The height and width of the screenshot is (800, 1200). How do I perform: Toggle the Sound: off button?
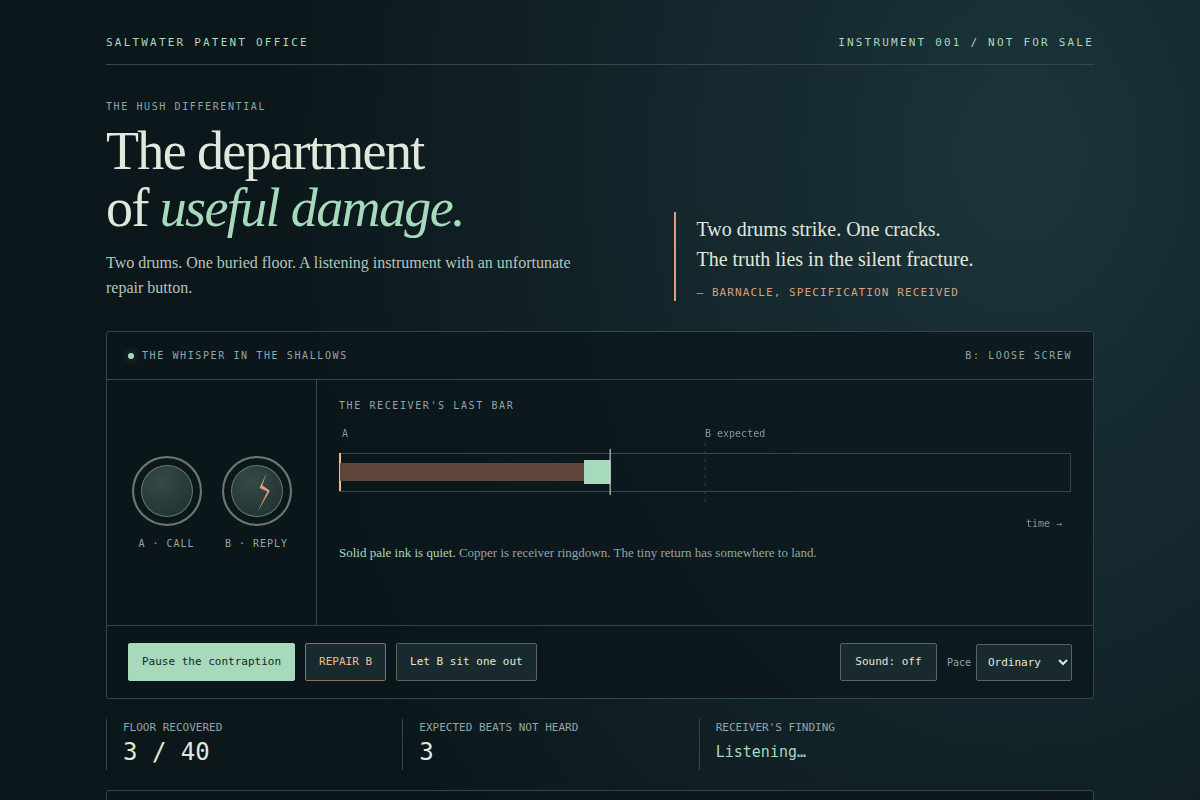click(x=888, y=662)
